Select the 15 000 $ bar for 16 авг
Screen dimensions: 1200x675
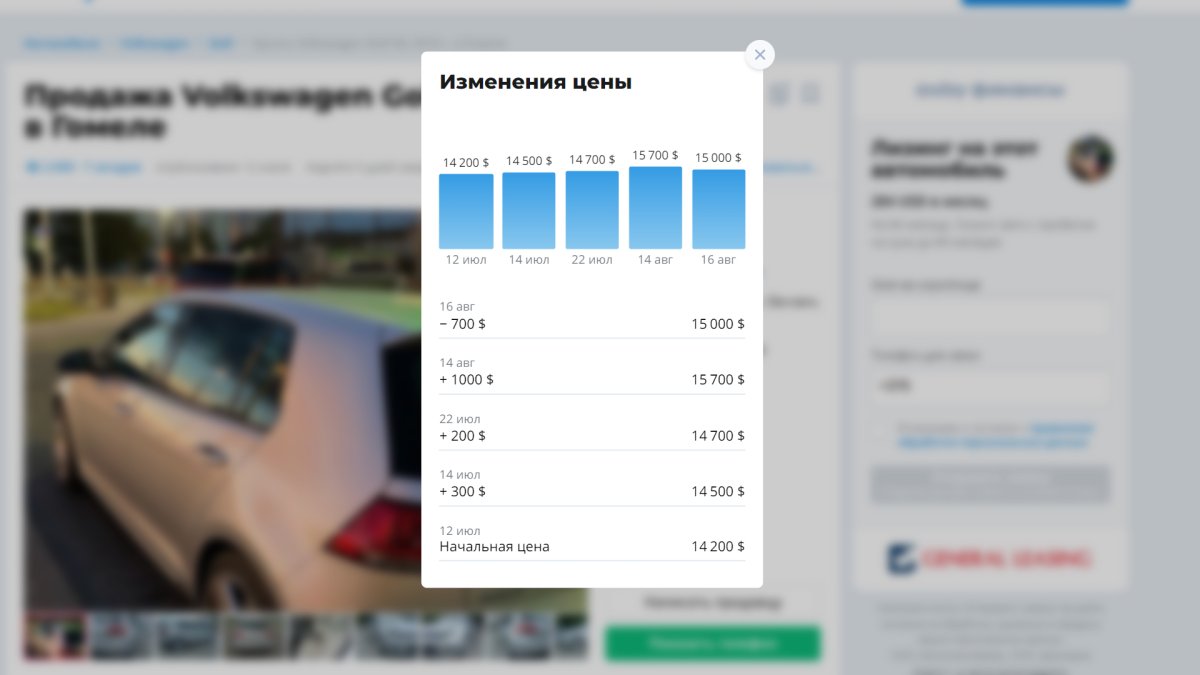[719, 209]
